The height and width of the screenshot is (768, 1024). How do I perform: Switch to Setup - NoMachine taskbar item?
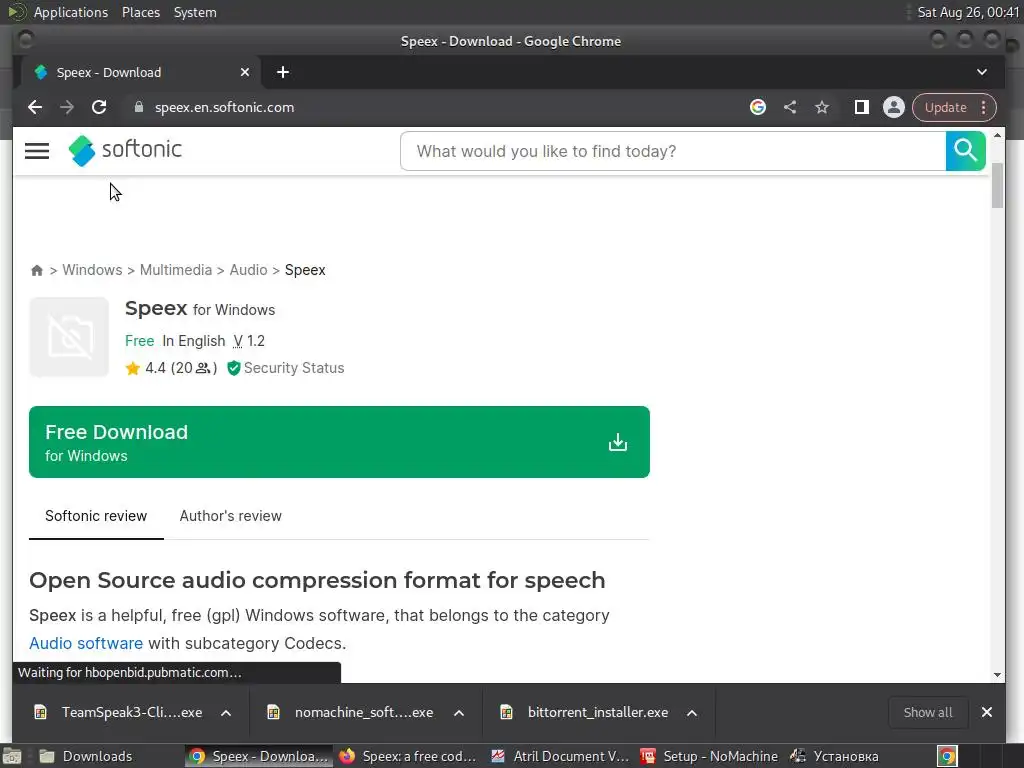[x=710, y=756]
